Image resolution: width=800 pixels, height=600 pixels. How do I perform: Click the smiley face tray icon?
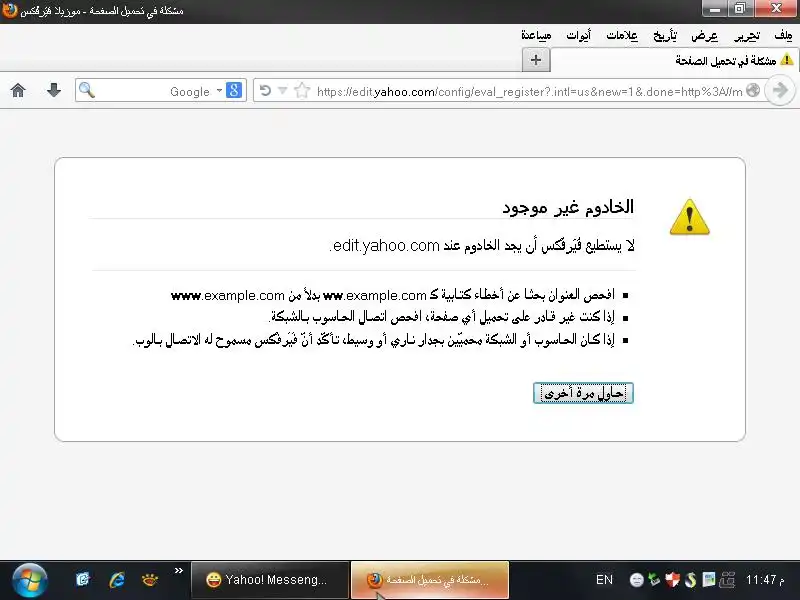pyautogui.click(x=636, y=580)
